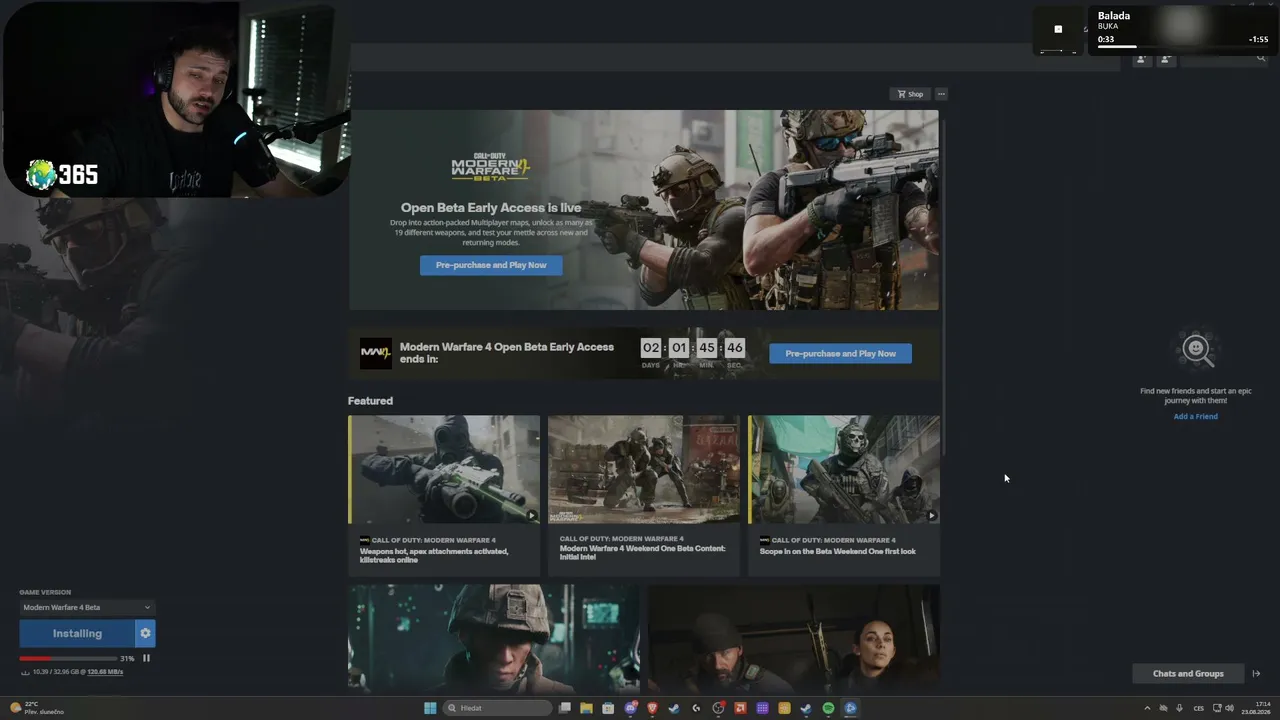Viewport: 1280px width, 720px height.
Task: Open the man-and-woman news thumbnail
Action: click(794, 638)
